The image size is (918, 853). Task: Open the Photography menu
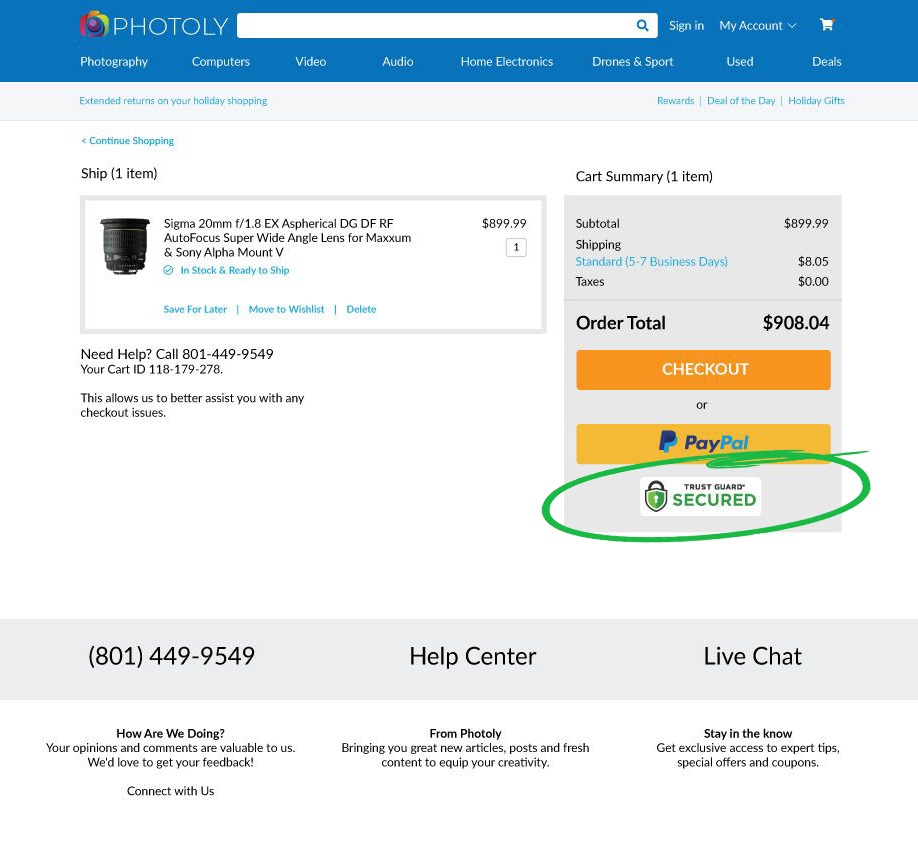click(x=114, y=61)
